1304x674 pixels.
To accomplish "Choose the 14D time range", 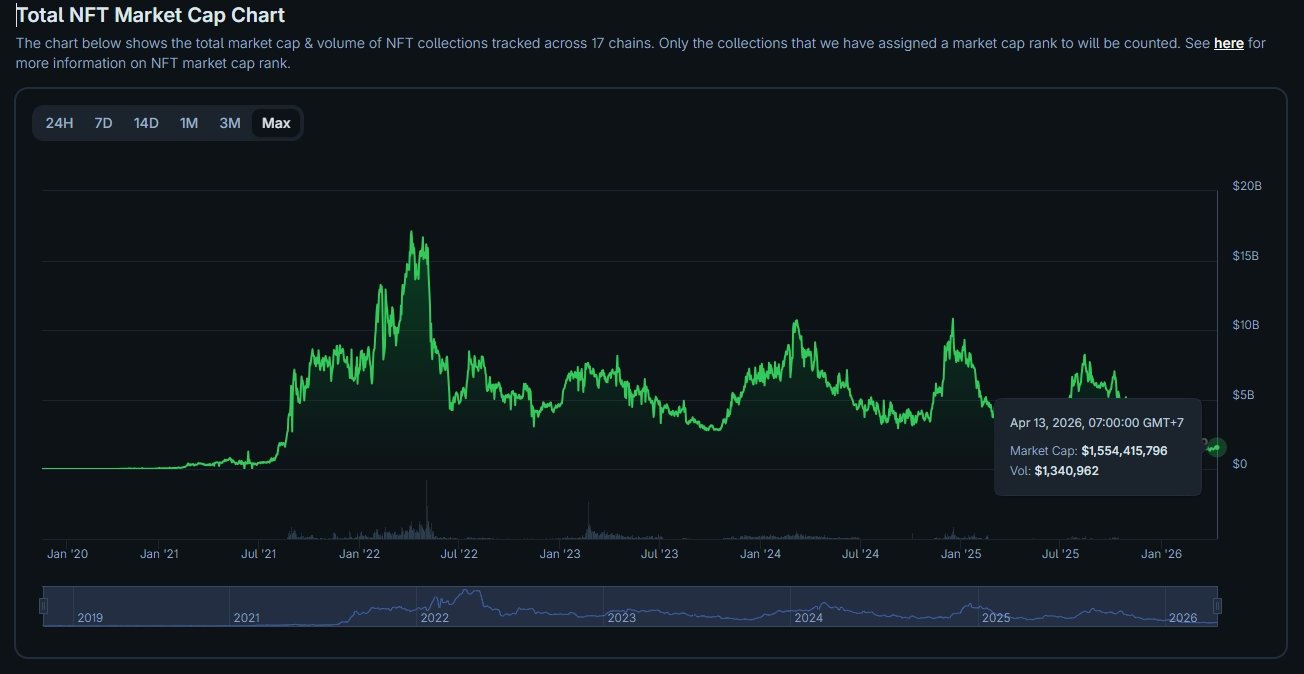I will tap(146, 123).
